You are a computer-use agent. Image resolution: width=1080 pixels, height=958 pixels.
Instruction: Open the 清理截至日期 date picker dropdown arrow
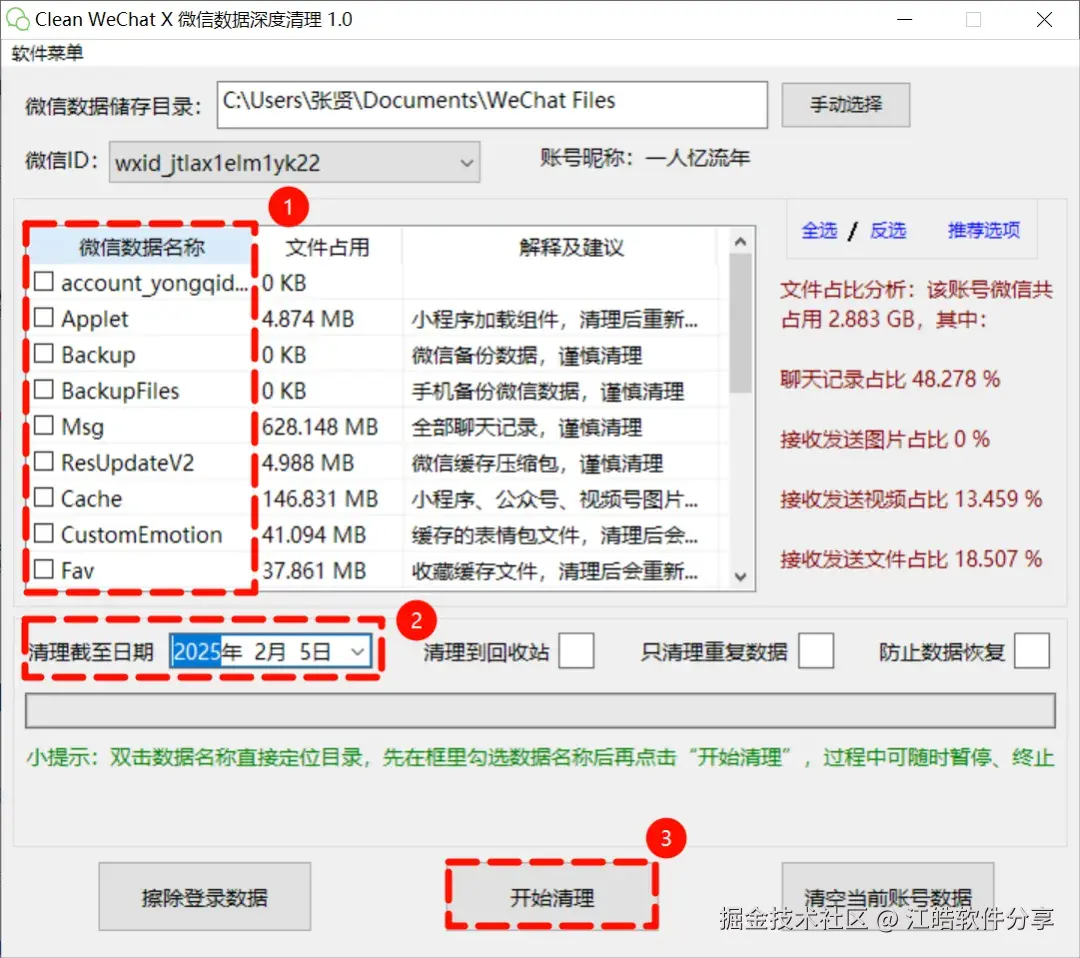[357, 652]
